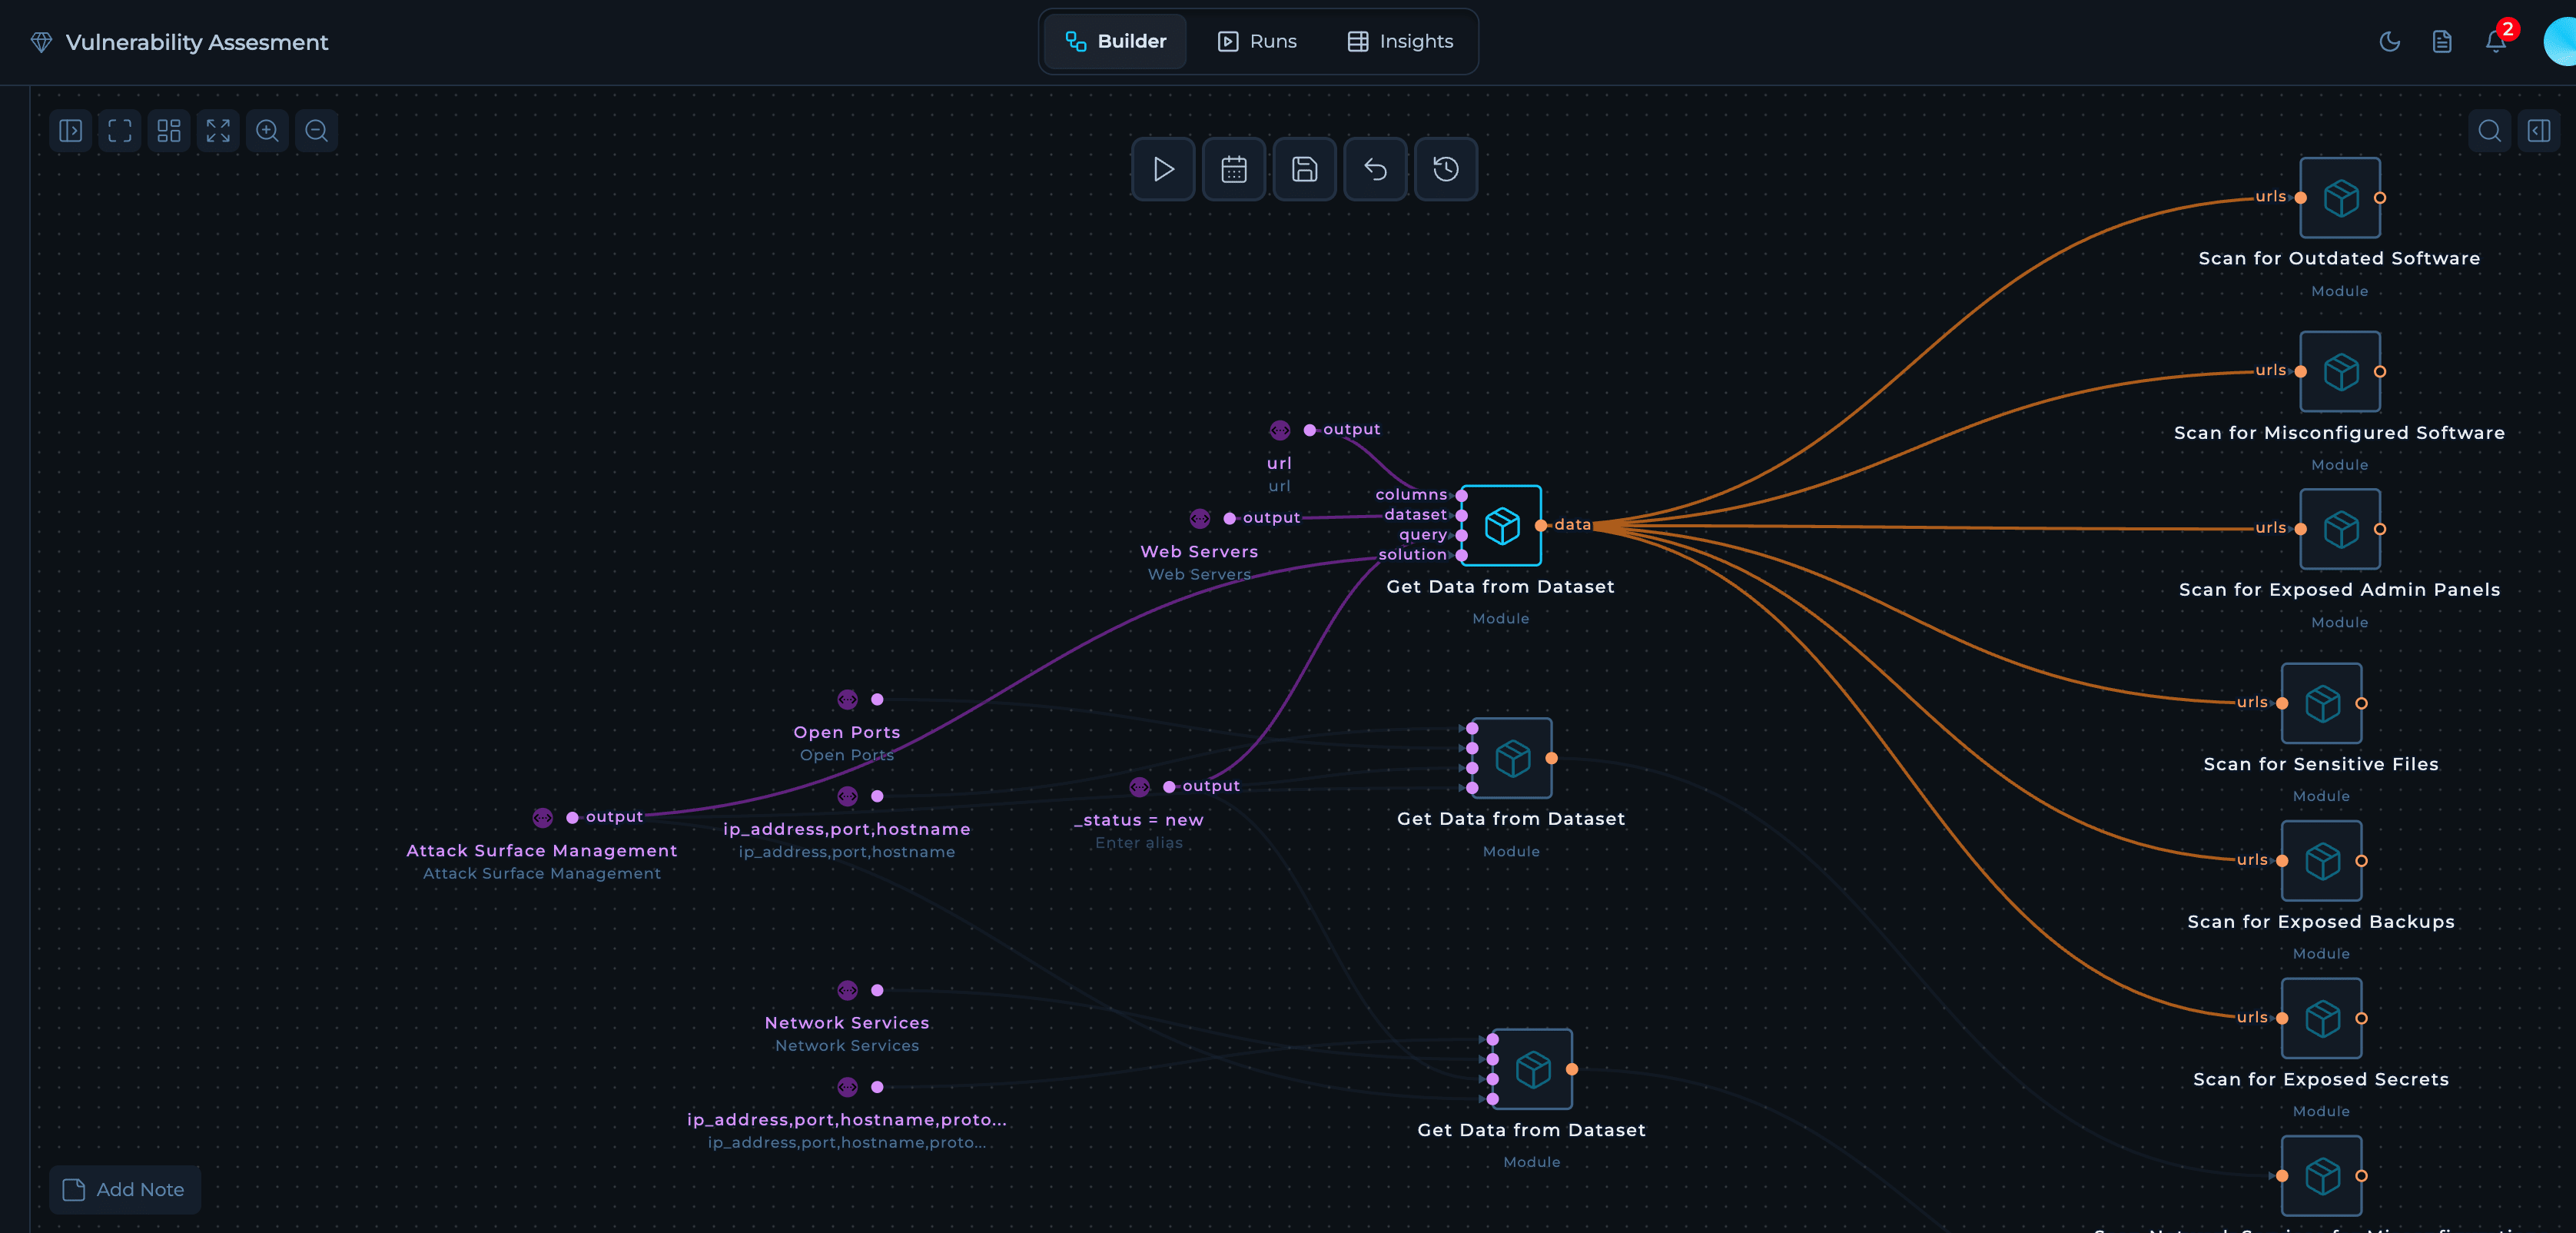This screenshot has width=2576, height=1233.
Task: Toggle dark mode moon icon
Action: pyautogui.click(x=2389, y=42)
